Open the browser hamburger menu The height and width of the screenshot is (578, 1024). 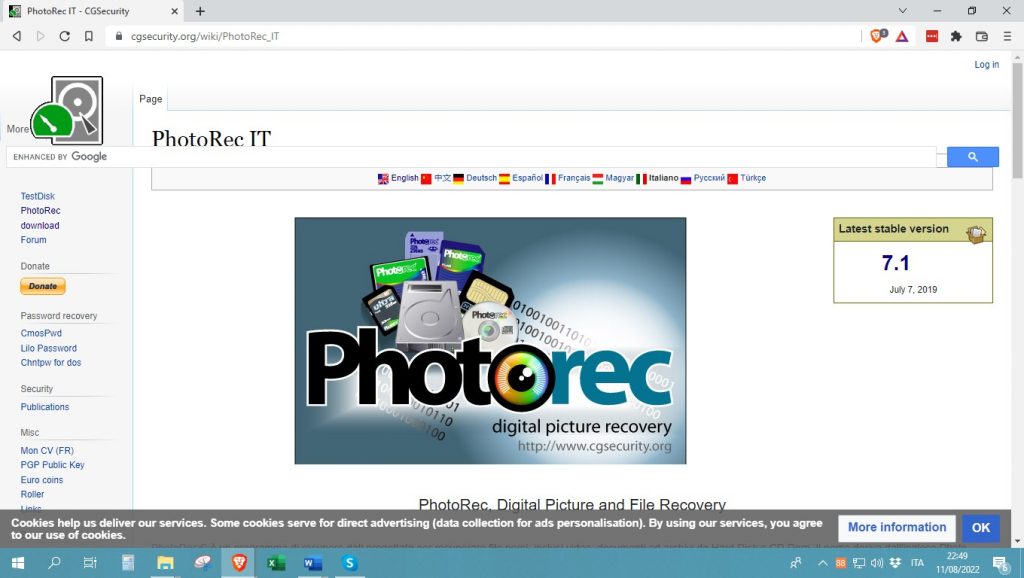point(1005,36)
